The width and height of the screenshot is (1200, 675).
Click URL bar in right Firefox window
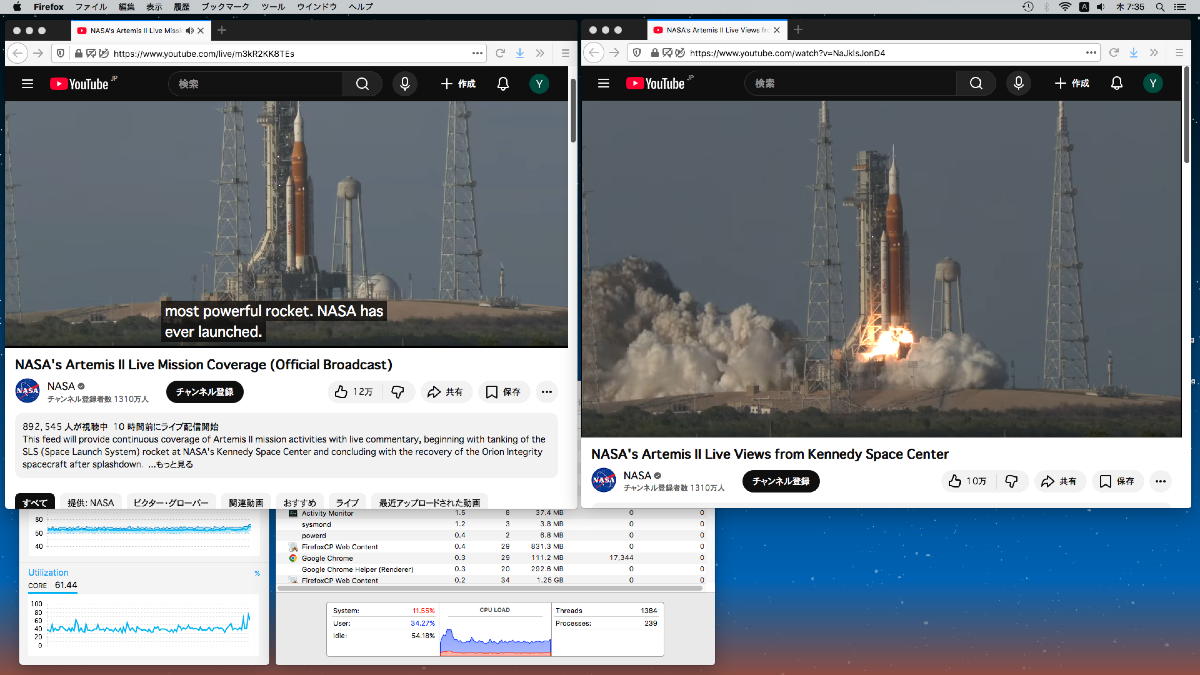[x=863, y=52]
